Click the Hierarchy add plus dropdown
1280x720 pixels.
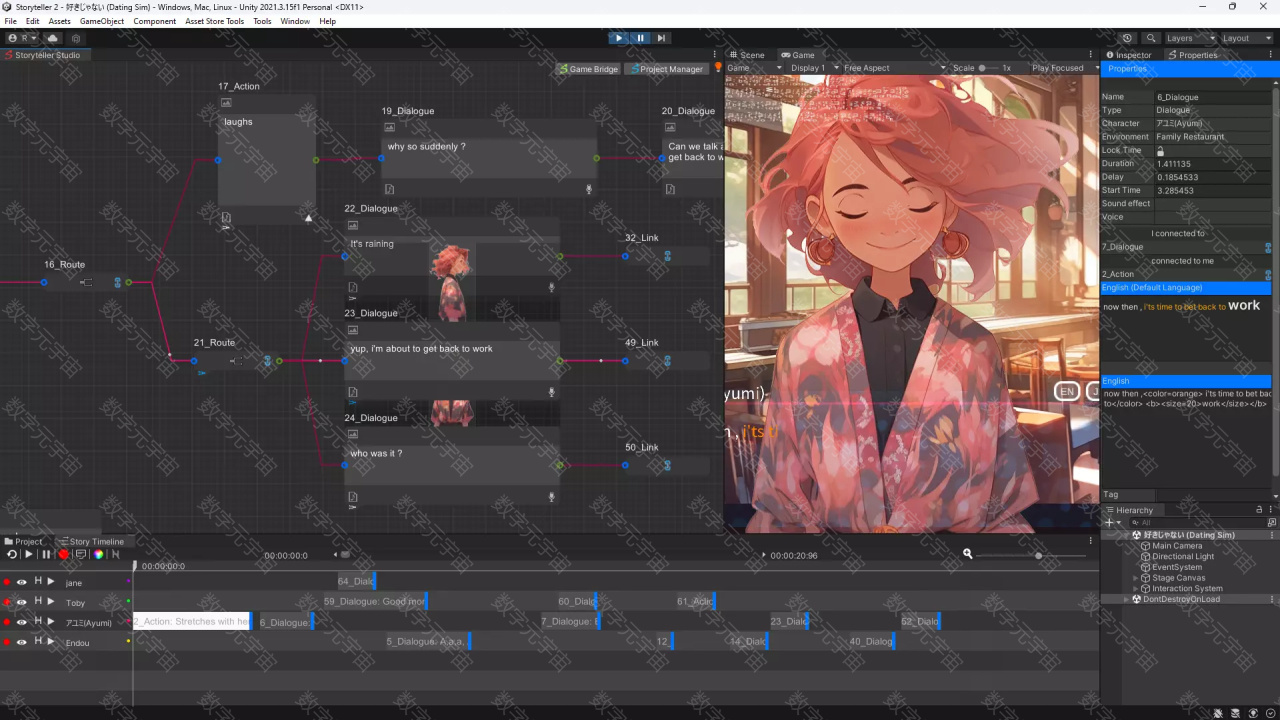tap(1111, 522)
